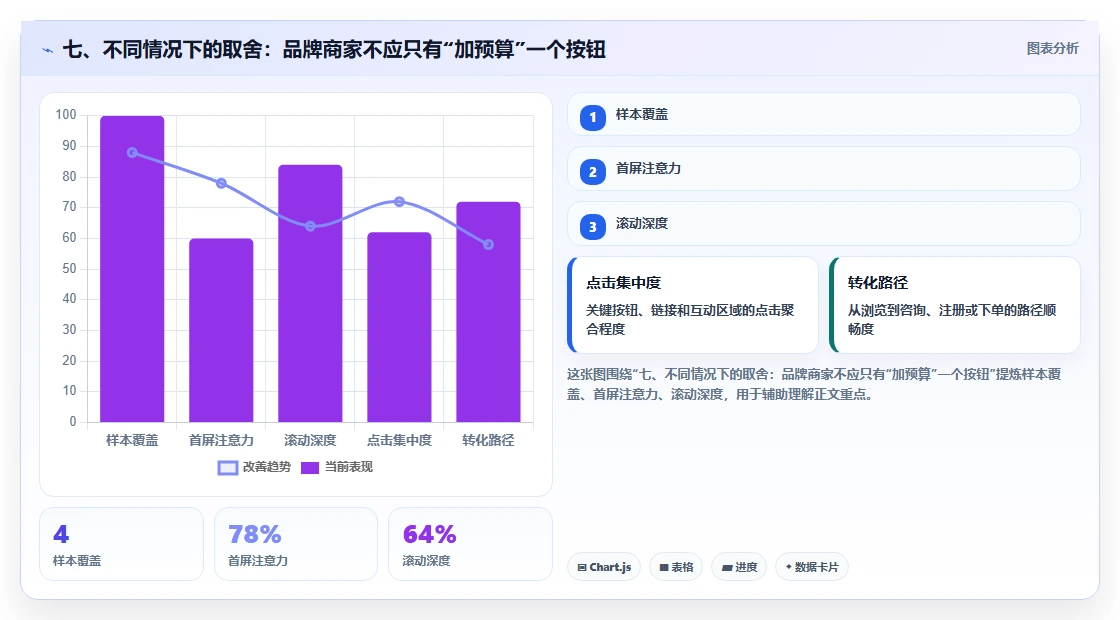Click the 点击集中度 bar in the chart

pos(399,326)
